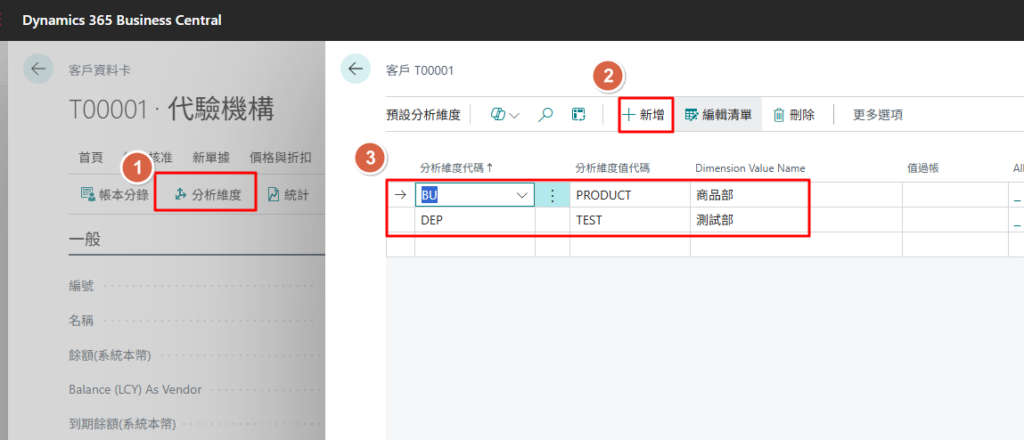Click the Dimension Value Name column header

click(750, 168)
